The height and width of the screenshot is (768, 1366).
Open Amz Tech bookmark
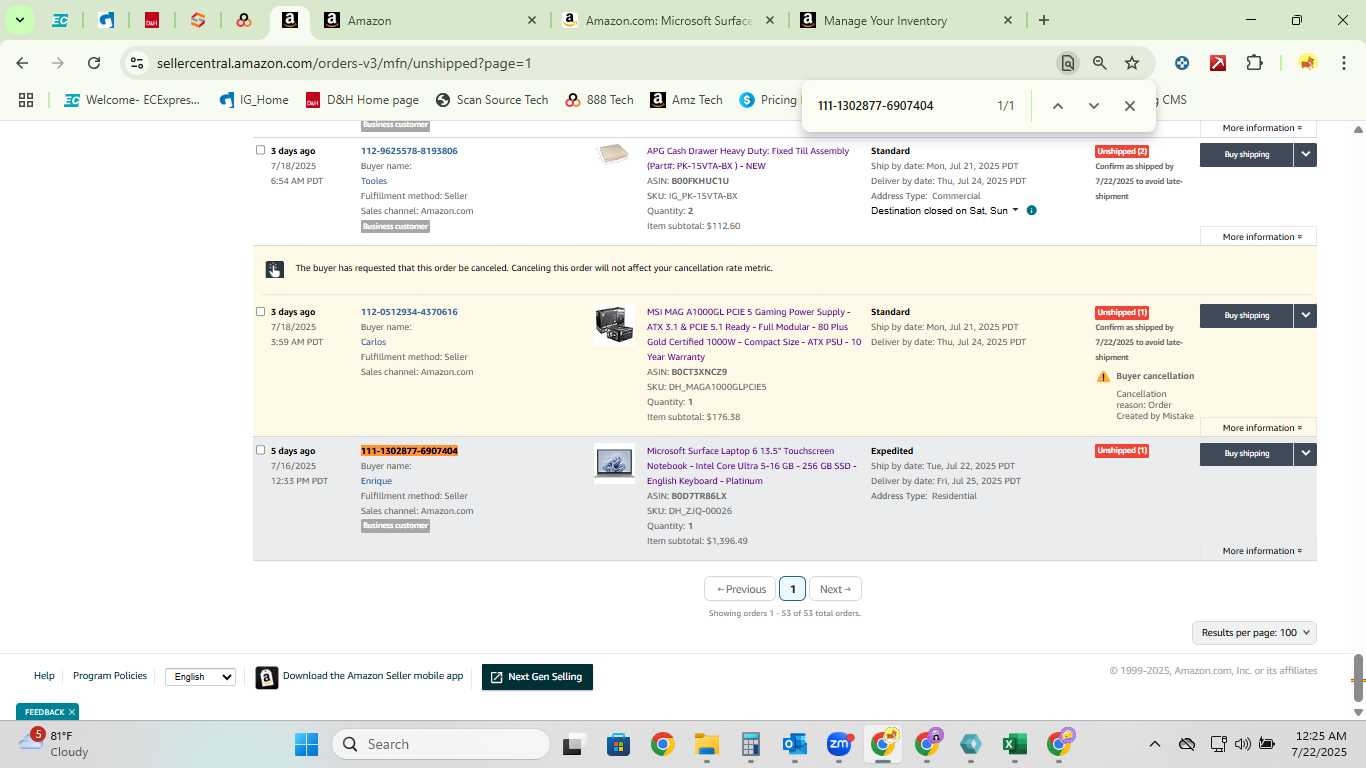coord(686,100)
